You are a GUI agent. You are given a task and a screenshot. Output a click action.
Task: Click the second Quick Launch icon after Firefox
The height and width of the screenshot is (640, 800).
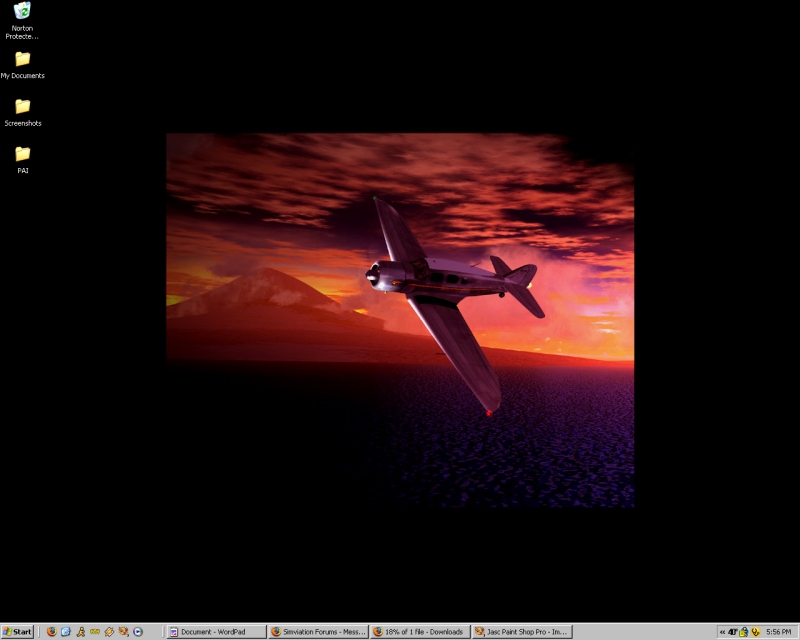[66, 632]
